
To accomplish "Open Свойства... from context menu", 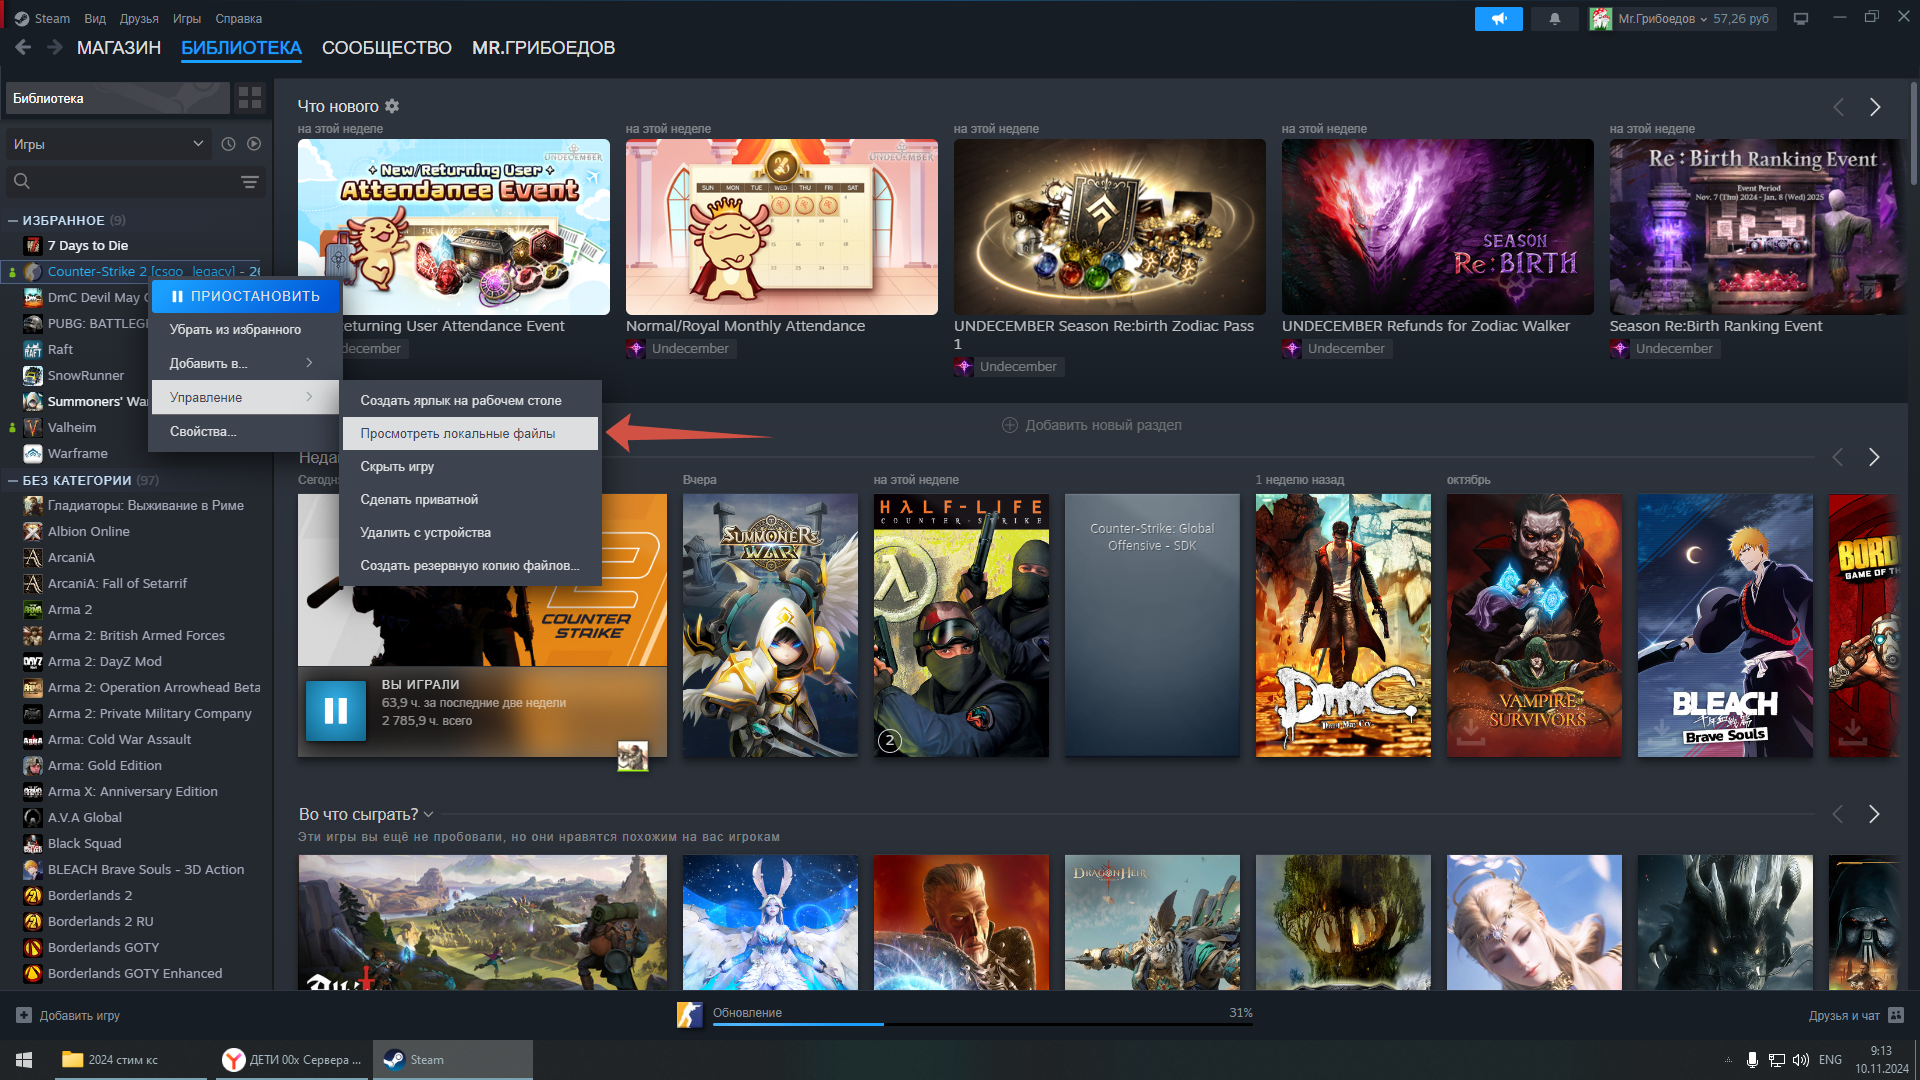I will (x=245, y=431).
